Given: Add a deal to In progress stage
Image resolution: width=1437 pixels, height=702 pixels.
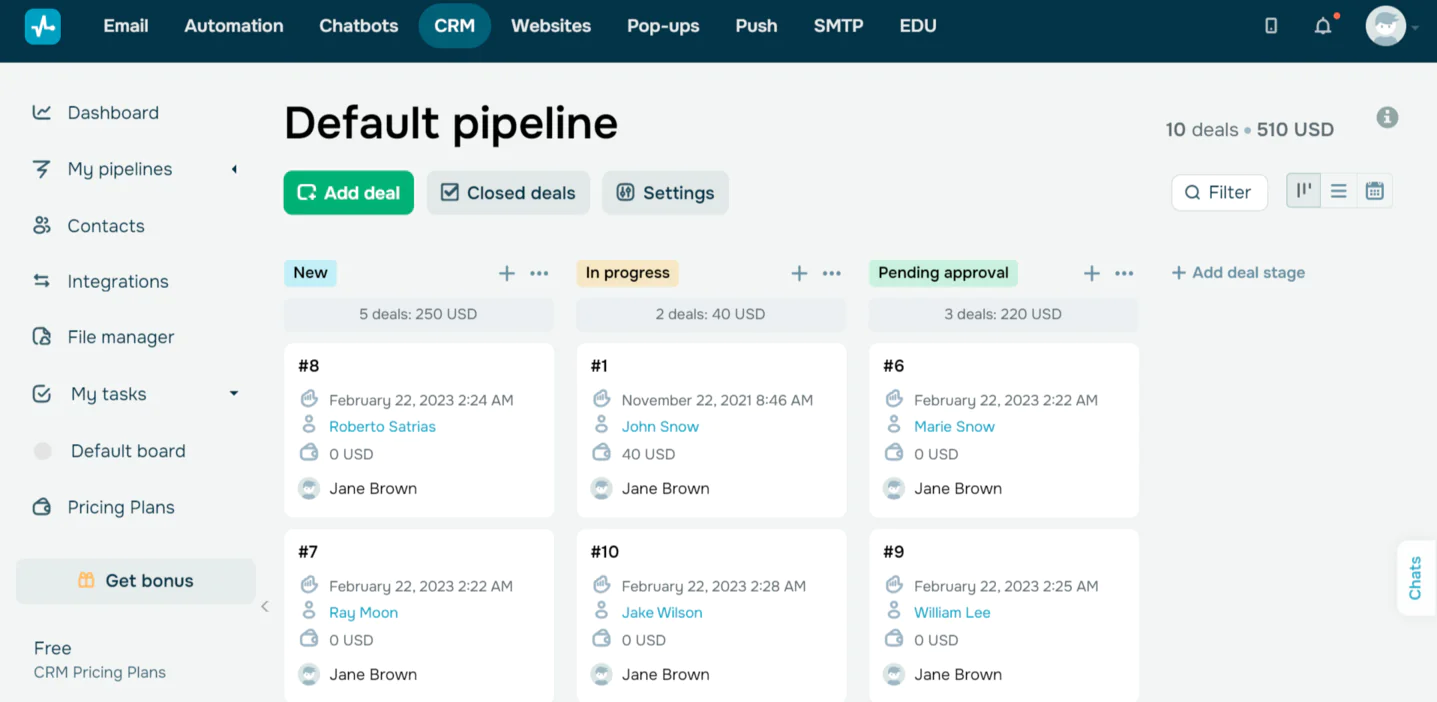Looking at the screenshot, I should 799,273.
